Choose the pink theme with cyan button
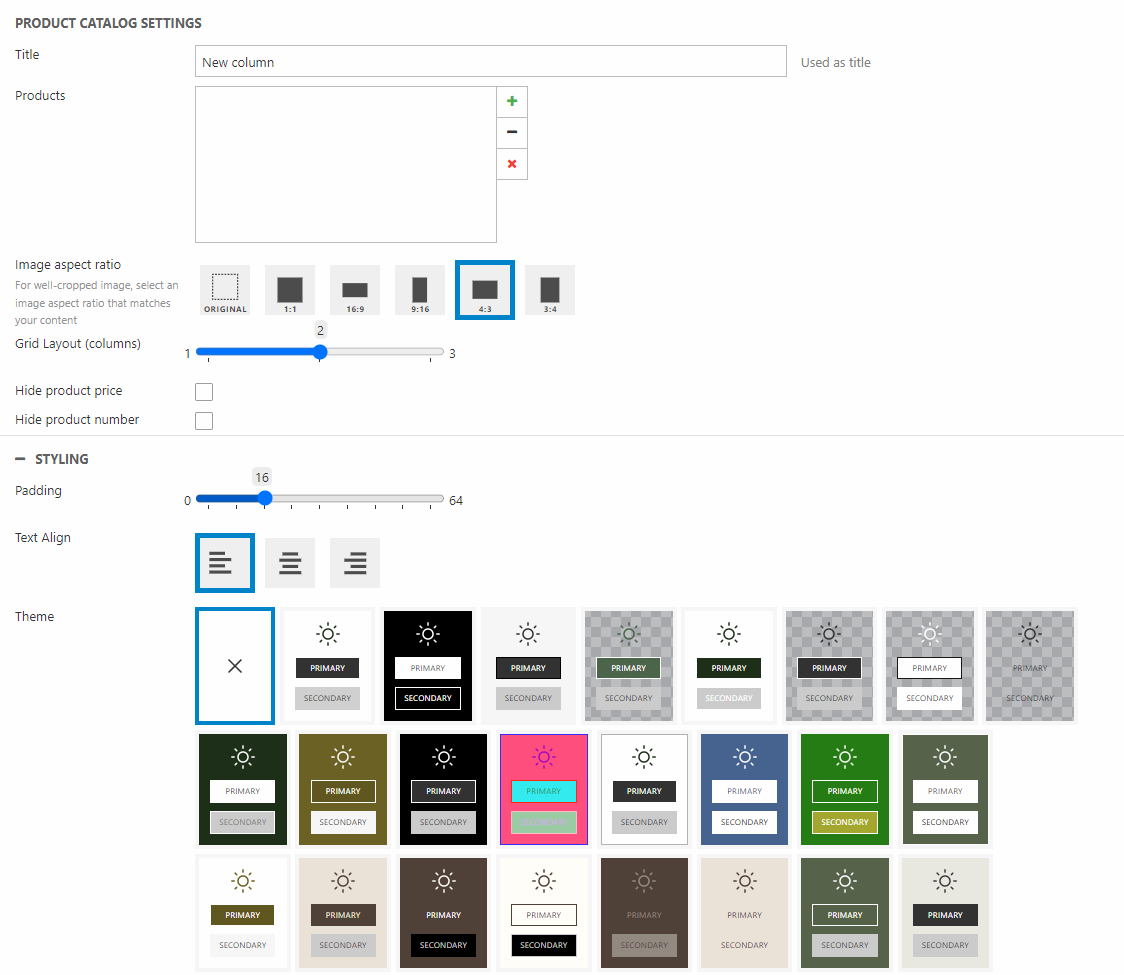The width and height of the screenshot is (1124, 975). (544, 789)
